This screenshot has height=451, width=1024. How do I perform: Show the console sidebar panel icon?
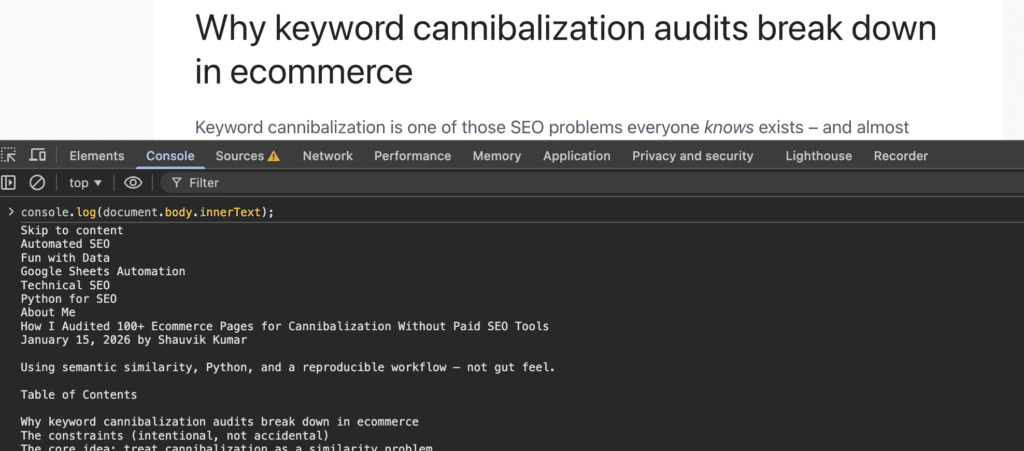pyautogui.click(x=8, y=183)
